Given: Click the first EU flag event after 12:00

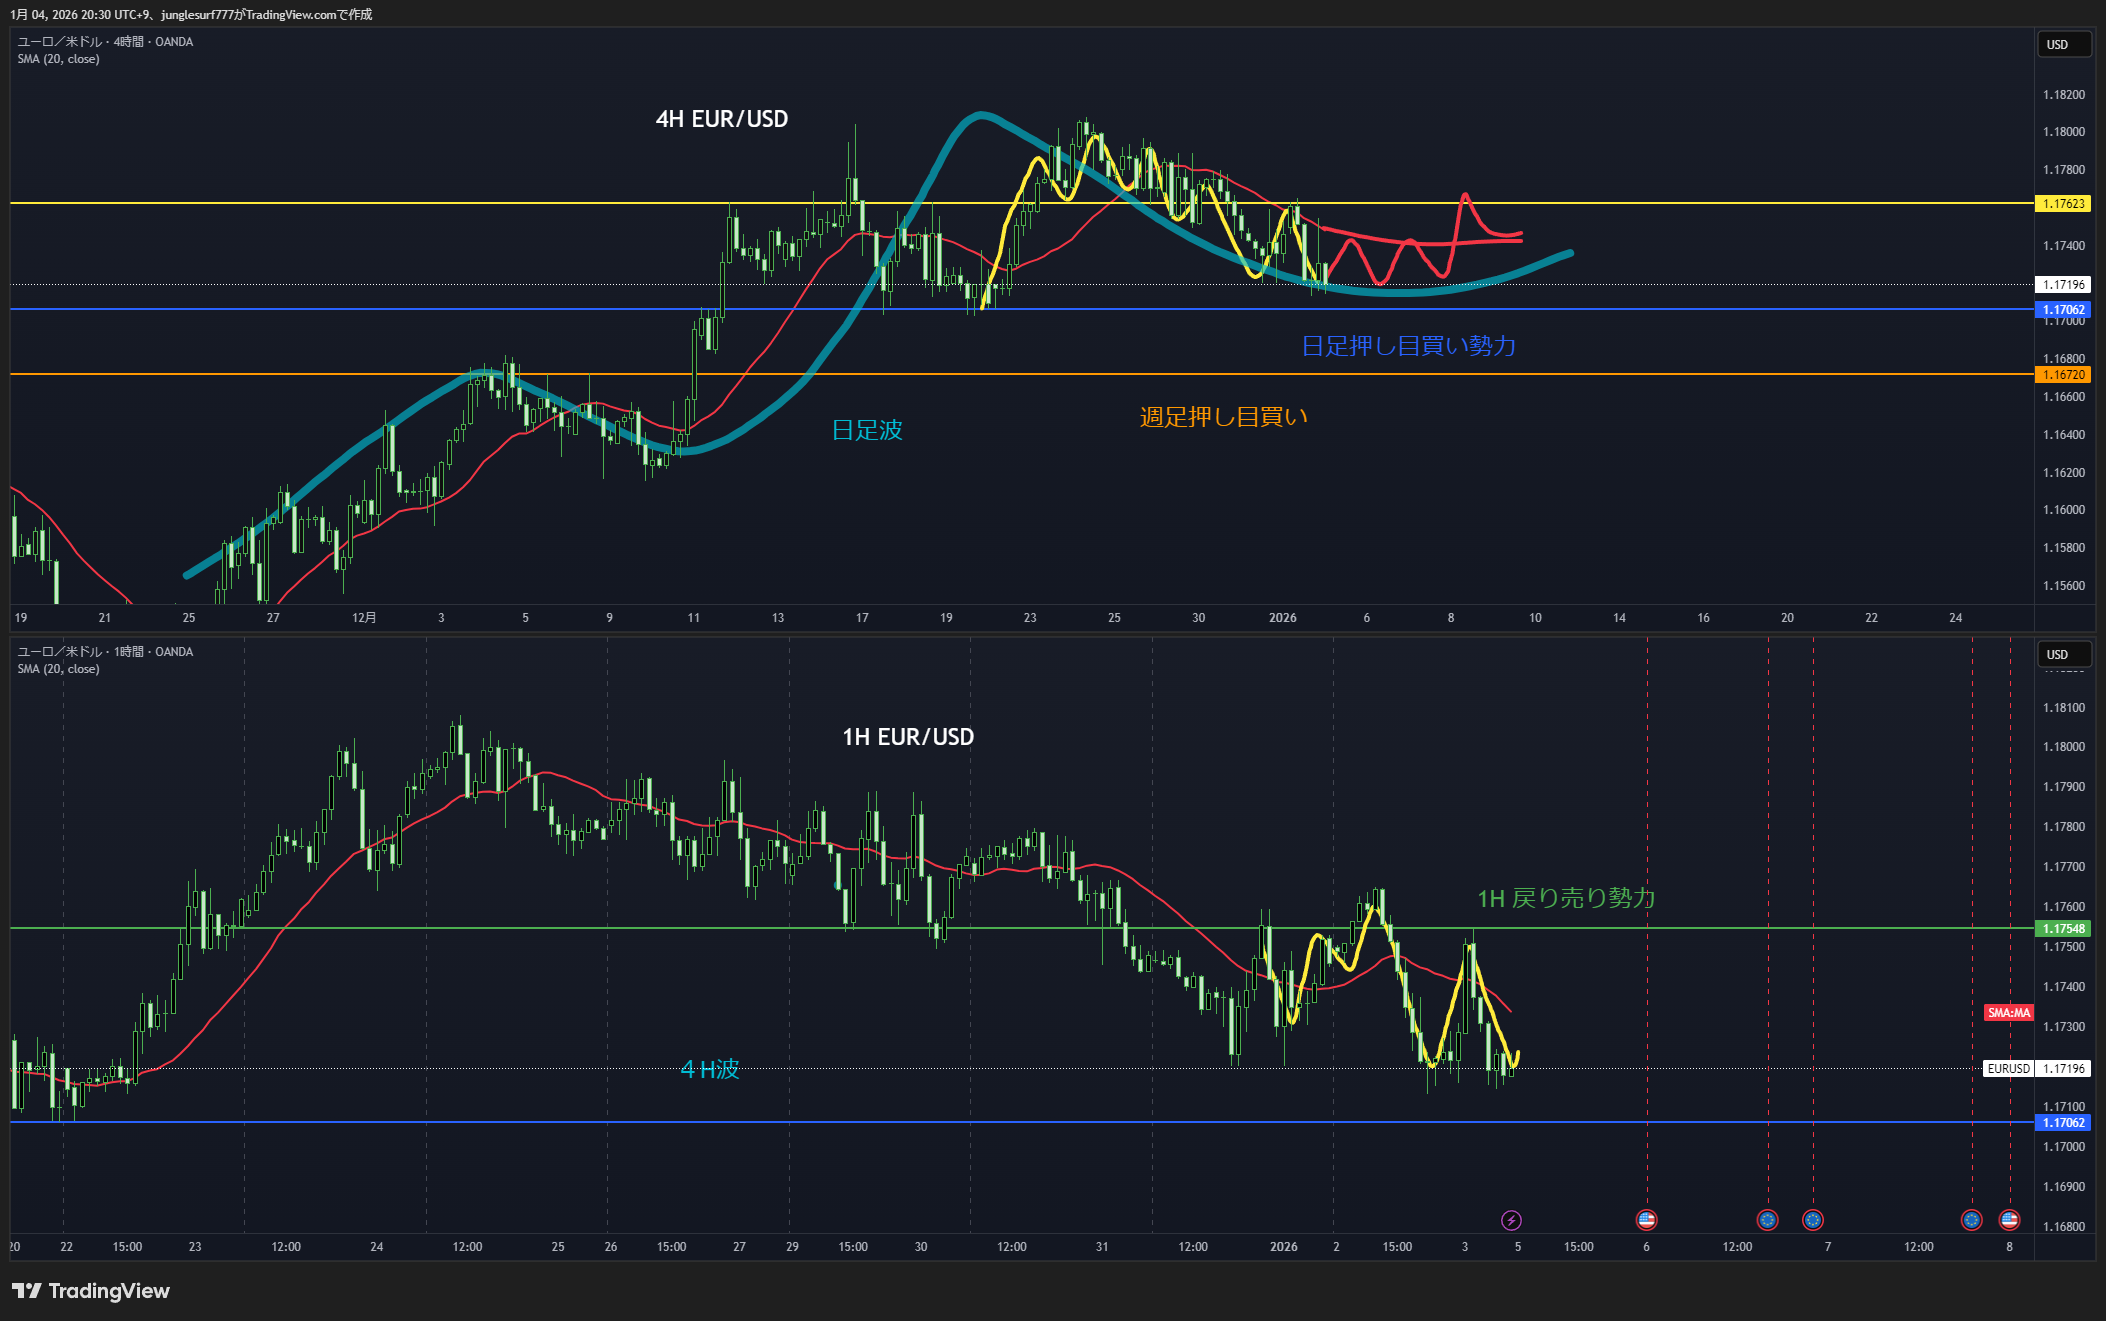Looking at the screenshot, I should 1767,1220.
